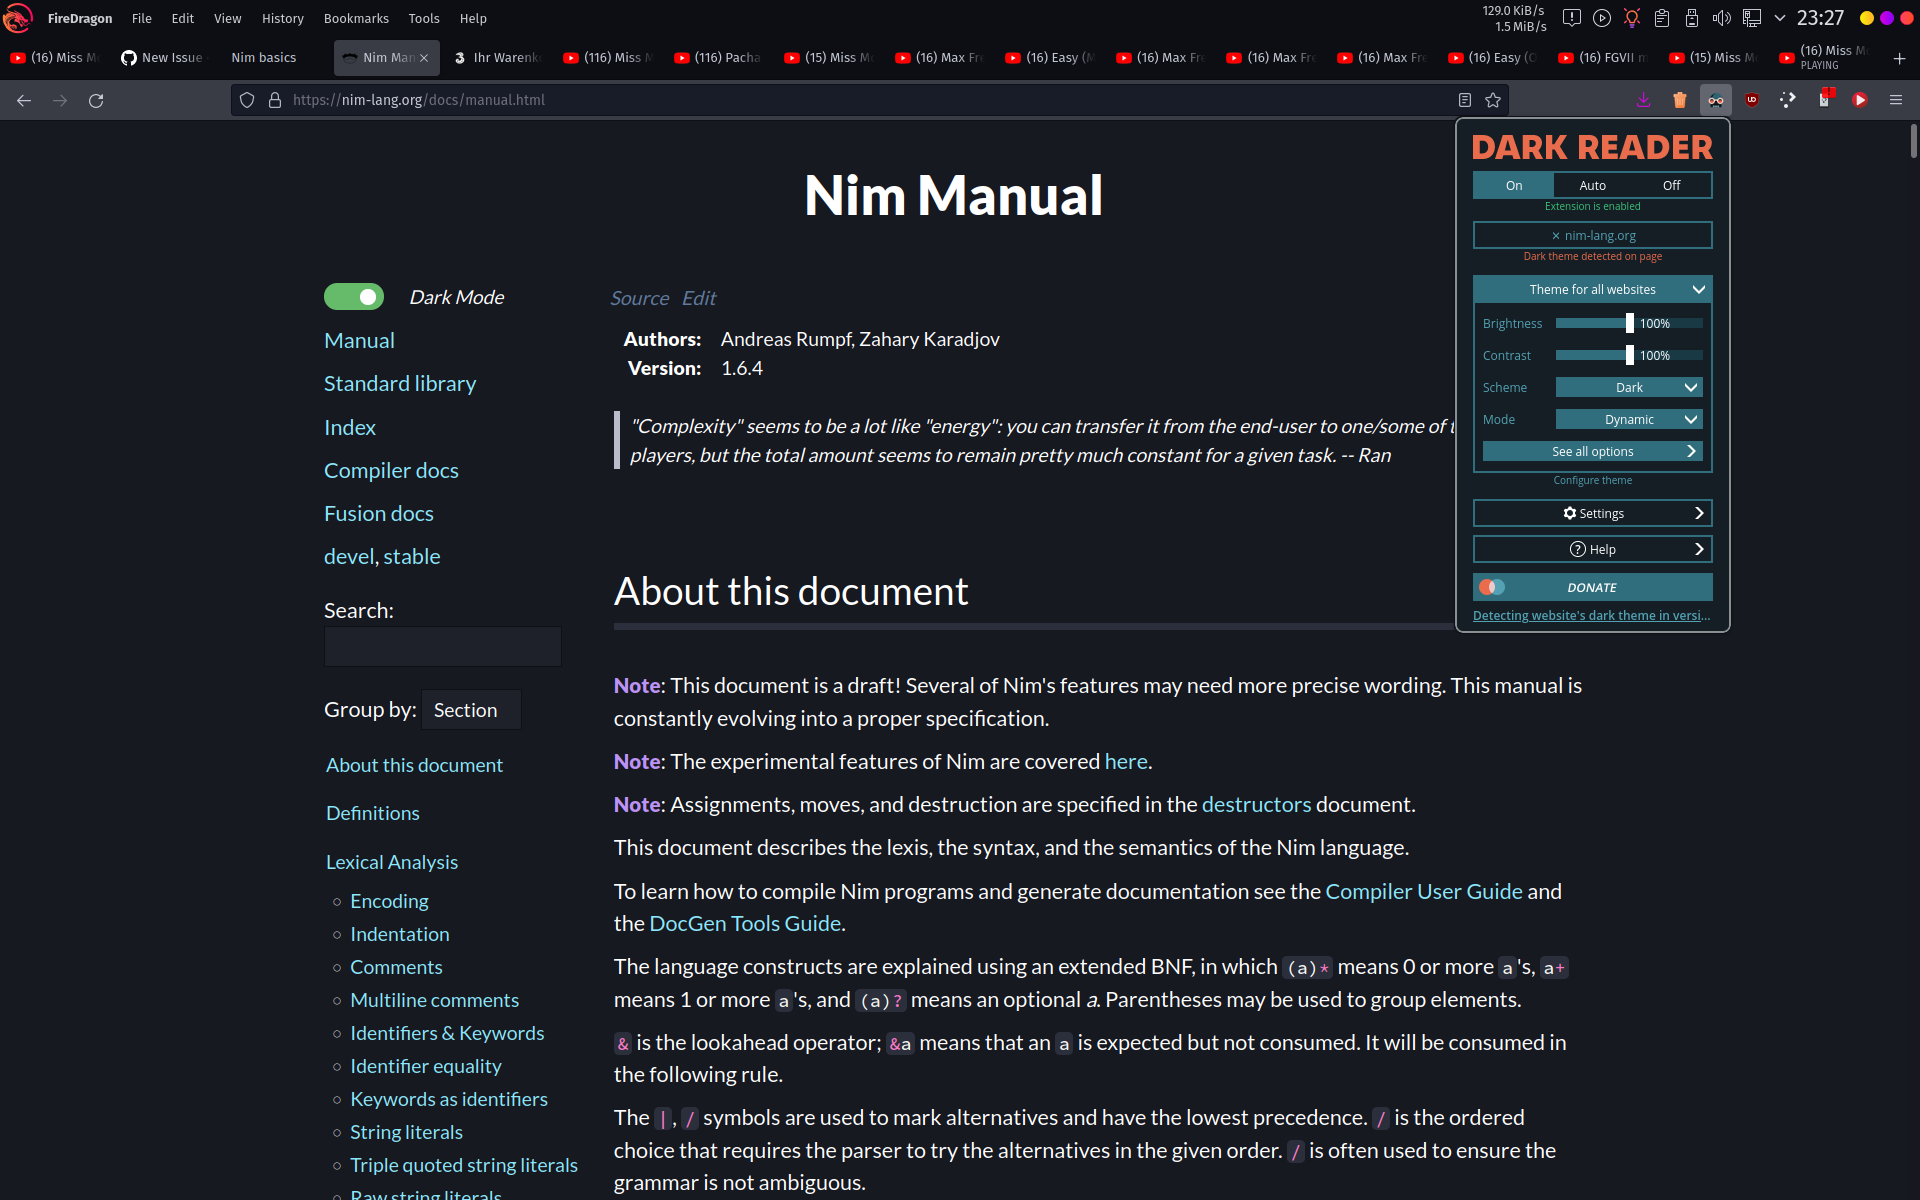This screenshot has width=1920, height=1200.
Task: Open the 'Theme for all websites' dropdown
Action: click(x=1592, y=289)
